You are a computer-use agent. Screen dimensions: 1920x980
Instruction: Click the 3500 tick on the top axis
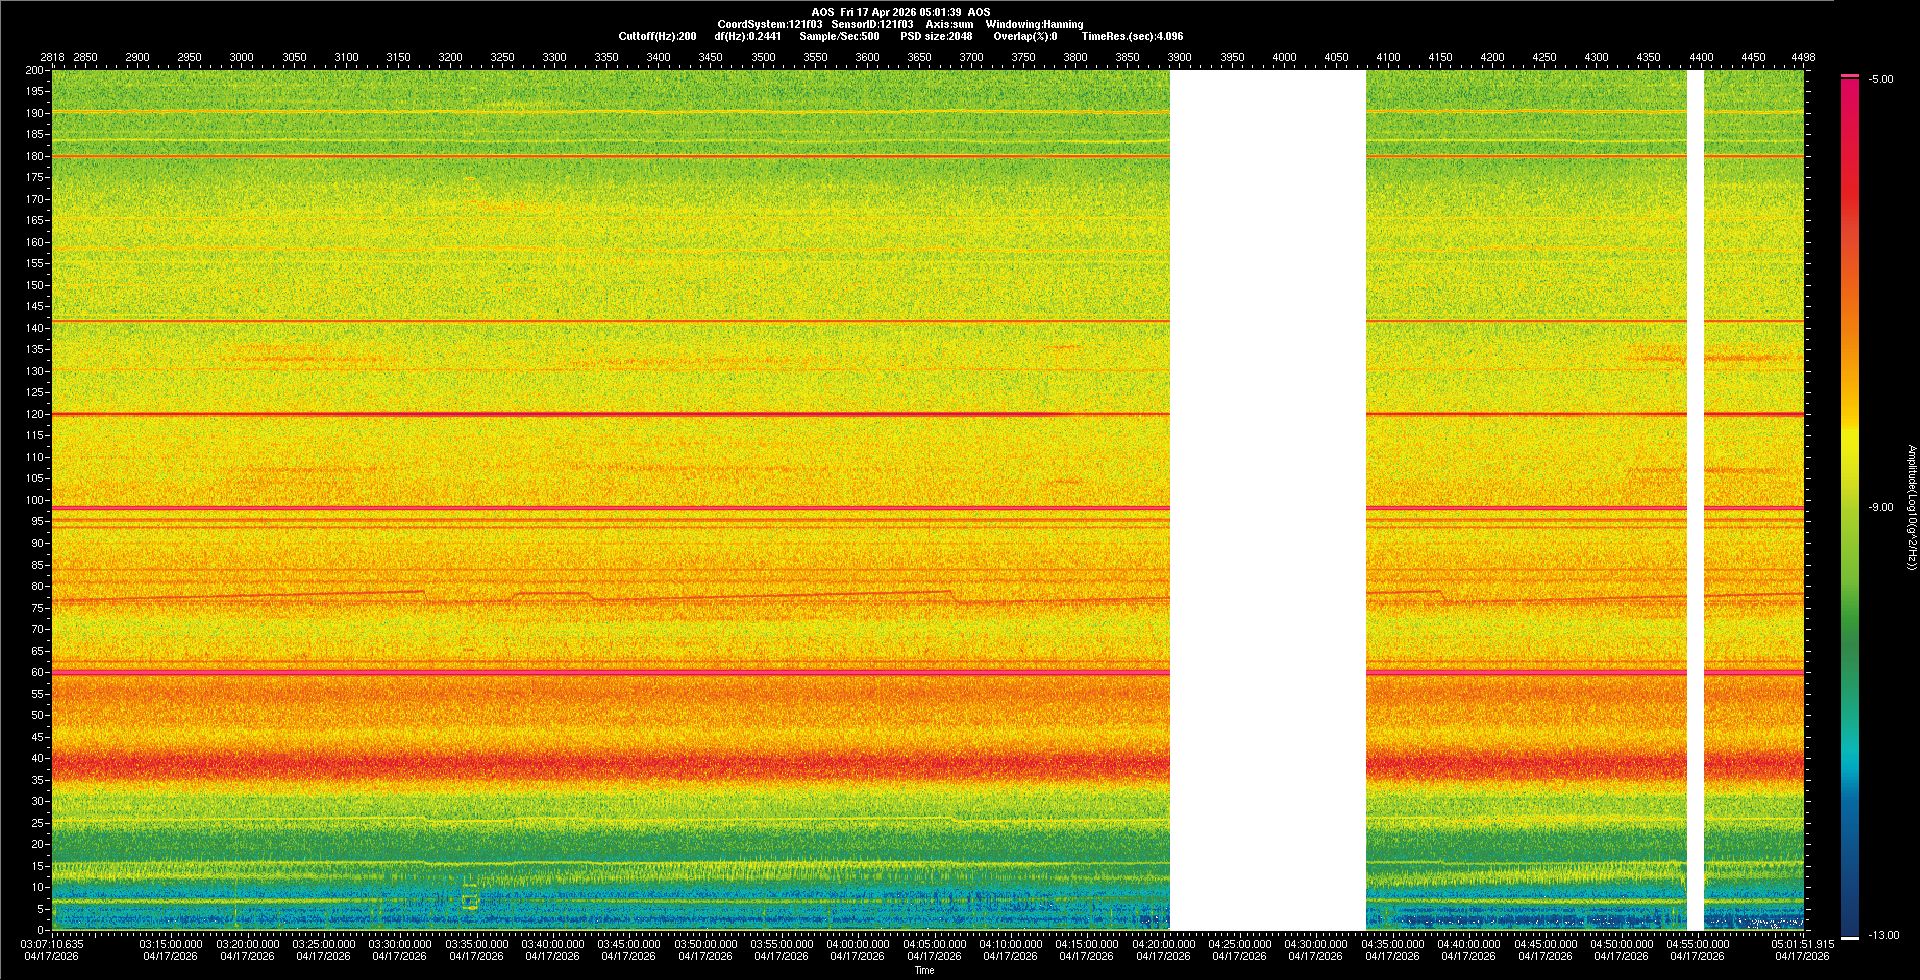click(763, 57)
